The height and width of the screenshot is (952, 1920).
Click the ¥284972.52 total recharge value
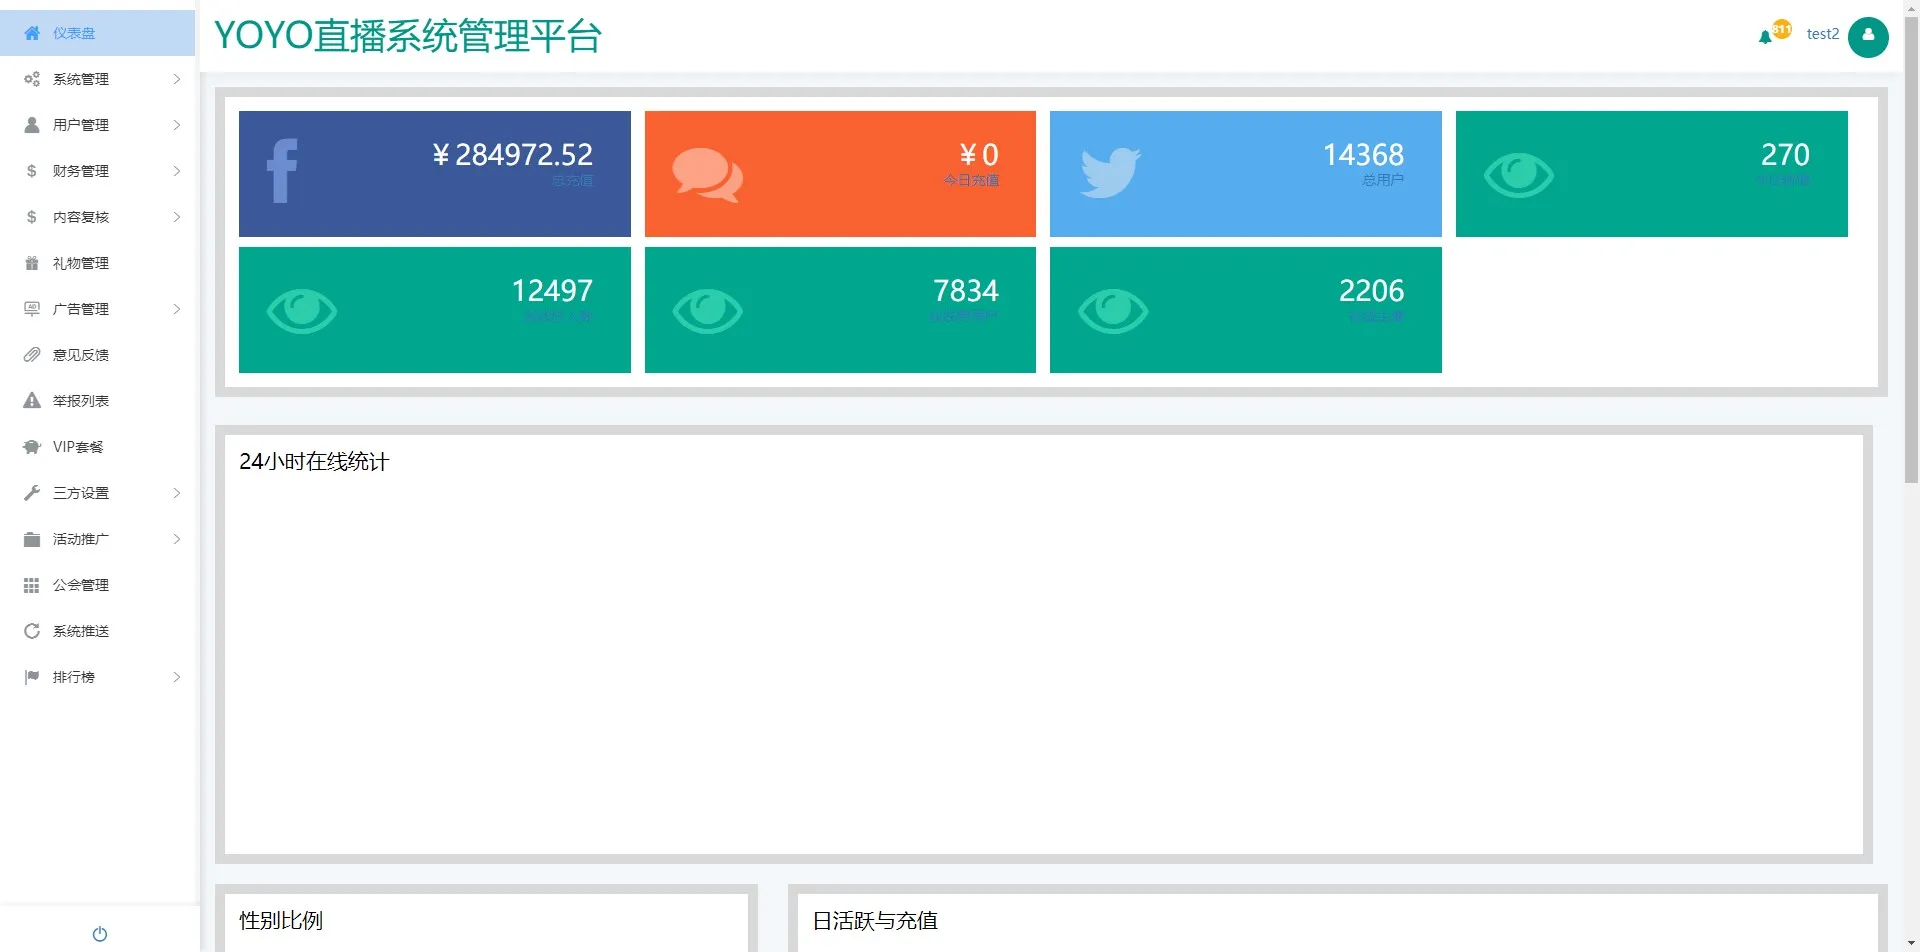click(513, 155)
